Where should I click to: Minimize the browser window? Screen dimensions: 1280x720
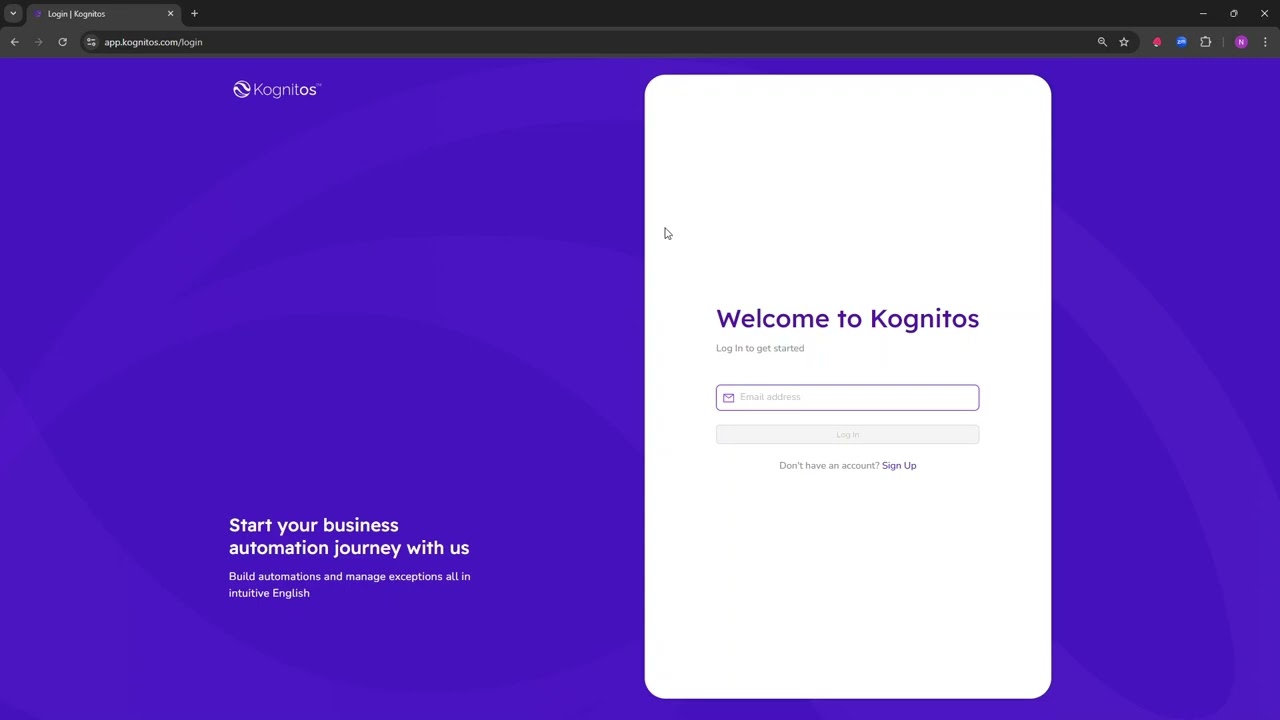click(1203, 14)
